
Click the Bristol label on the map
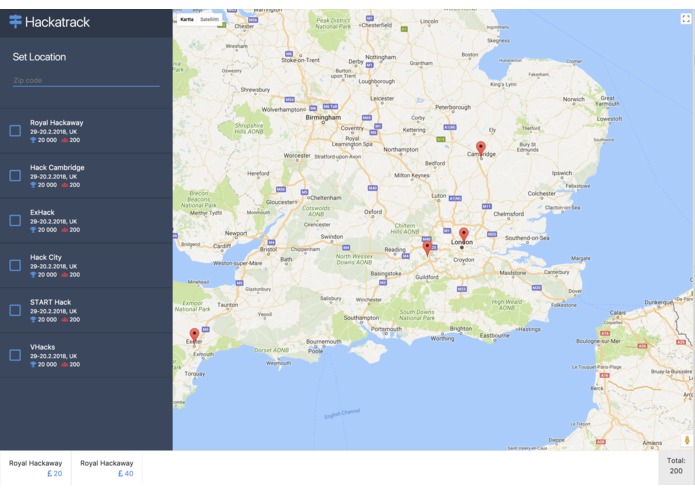click(268, 249)
